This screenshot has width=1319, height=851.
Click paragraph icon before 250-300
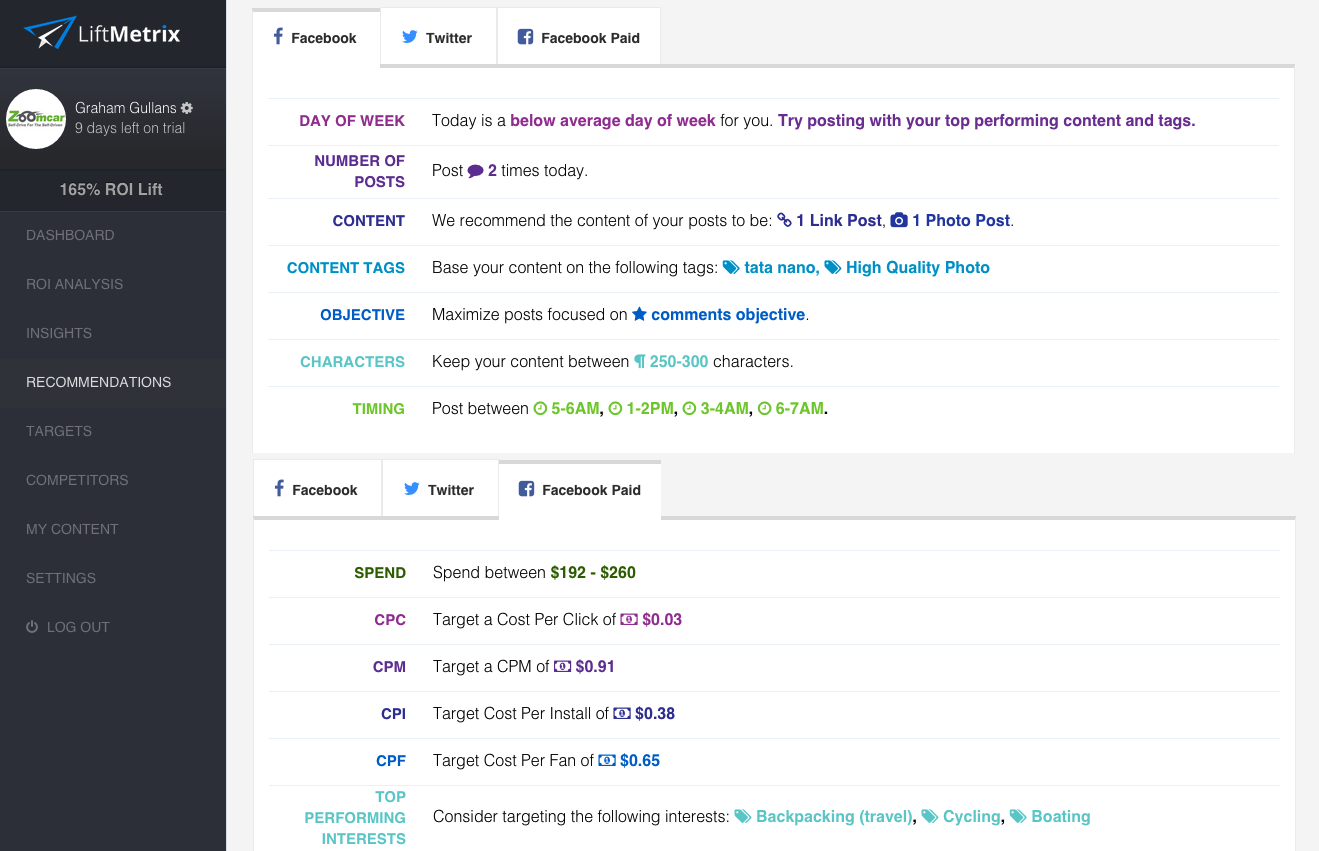click(640, 361)
